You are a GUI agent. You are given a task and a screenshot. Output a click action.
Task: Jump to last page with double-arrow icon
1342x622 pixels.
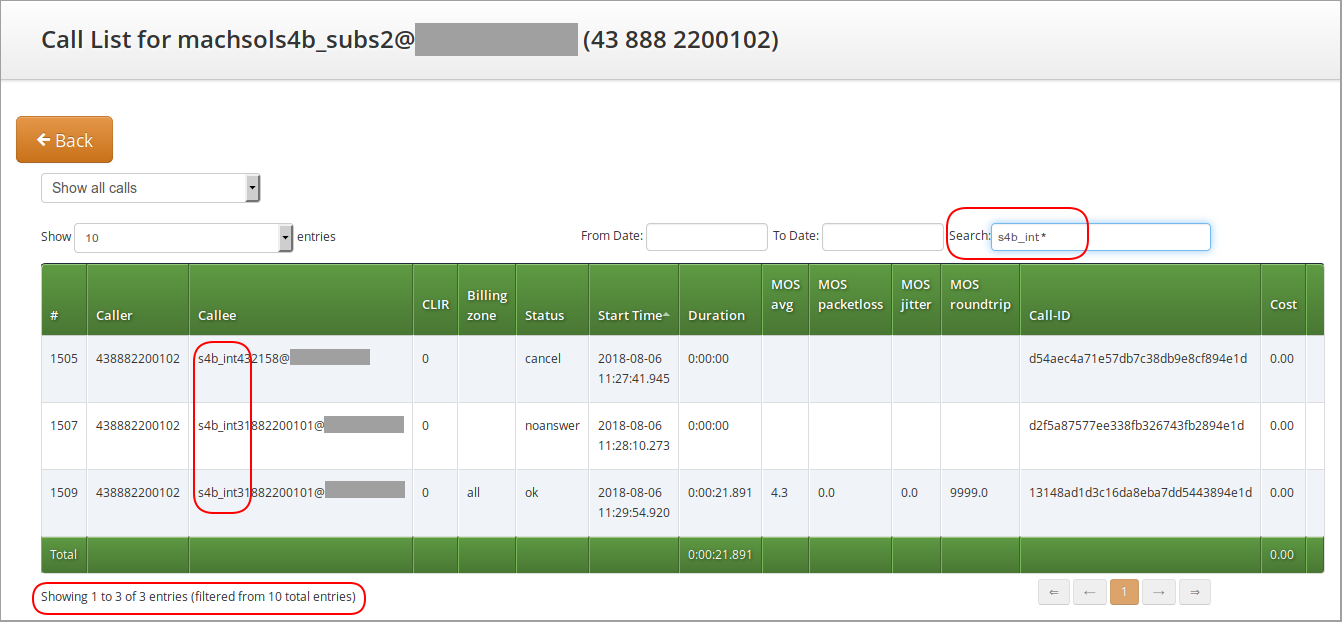1194,592
